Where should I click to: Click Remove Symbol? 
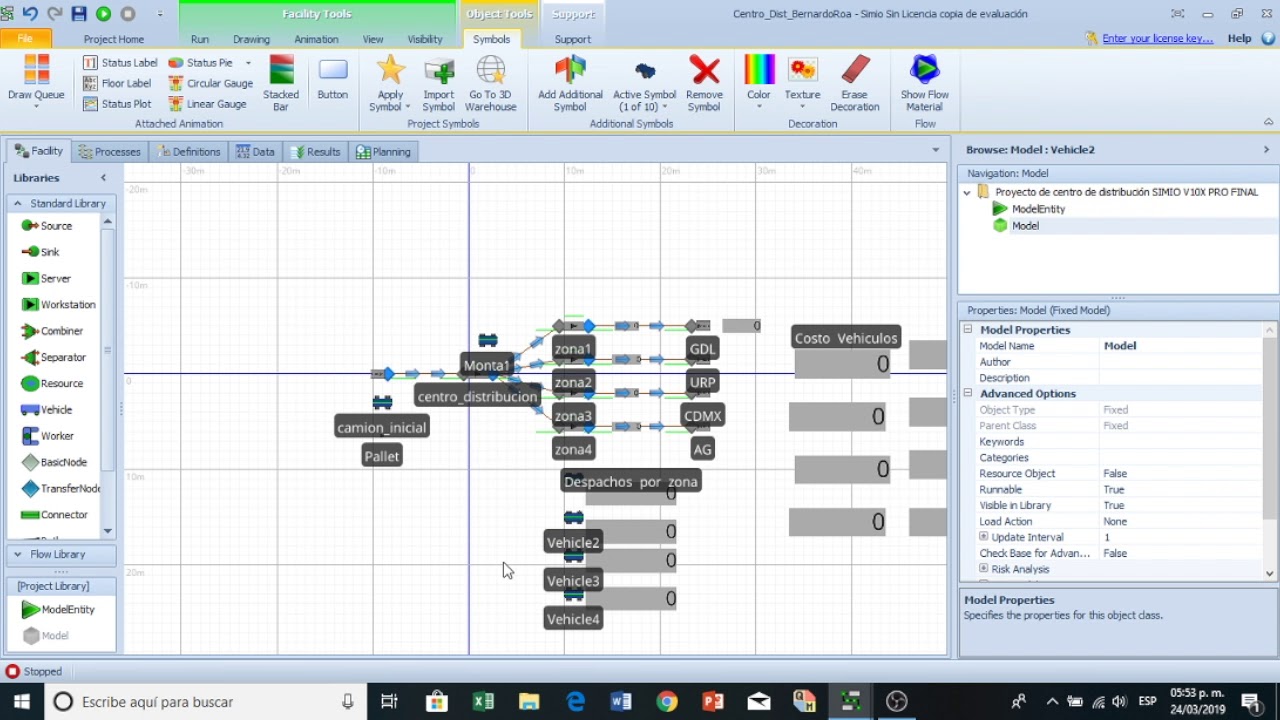tap(704, 84)
